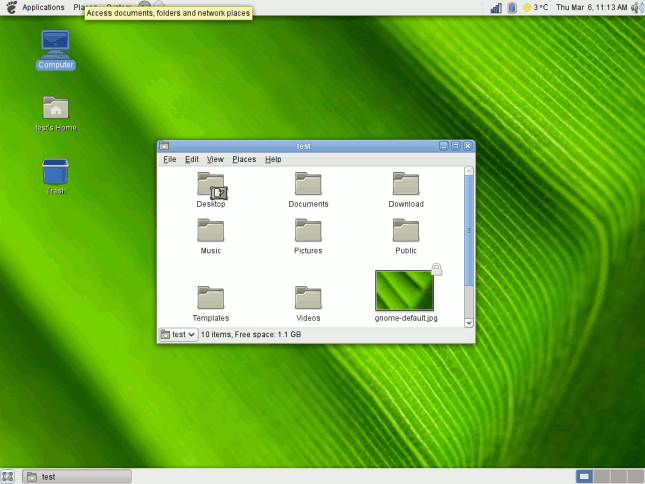The image size is (645, 484).
Task: Open the Documents folder
Action: coord(308,185)
